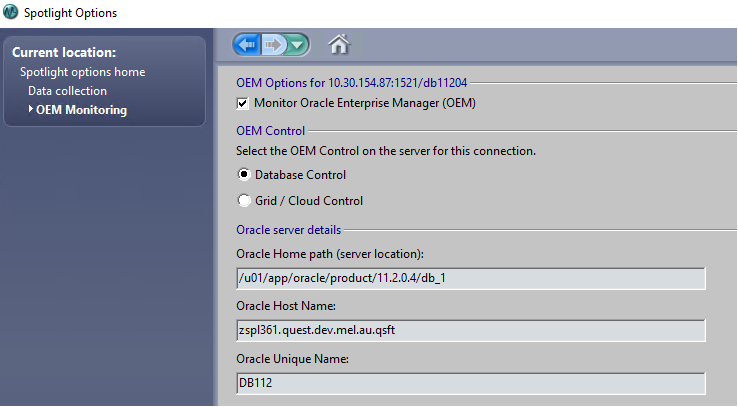The height and width of the screenshot is (407, 738).
Task: Open Data collection in sidebar
Action: (x=67, y=91)
